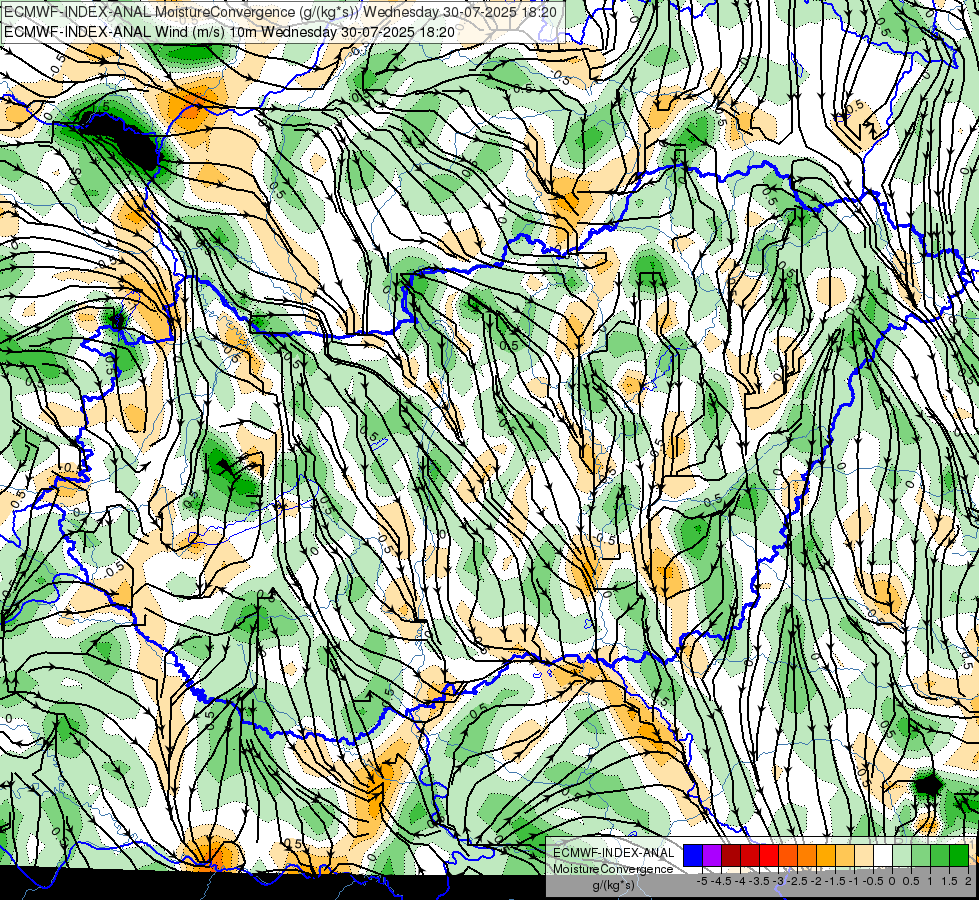Screen dimensions: 979x900
Task: Click the palest green swatch between 0 and 0.5
Action: coord(902,855)
